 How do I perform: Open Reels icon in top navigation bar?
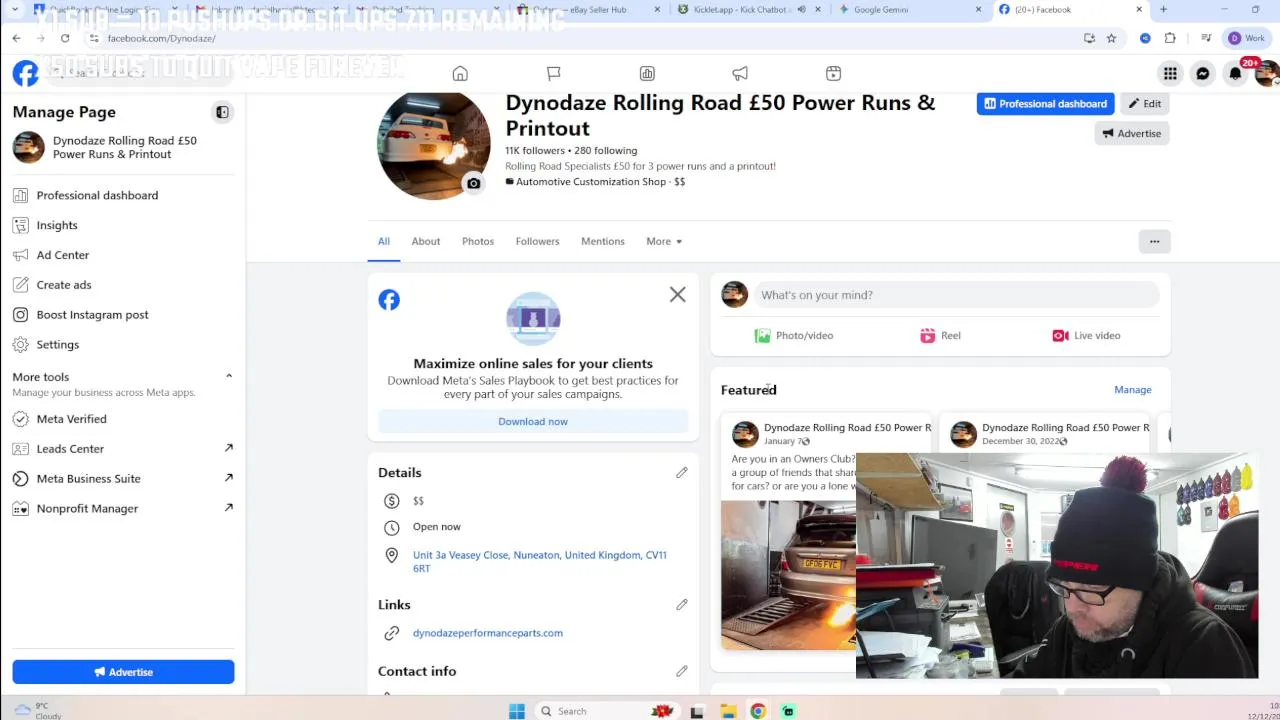point(833,73)
